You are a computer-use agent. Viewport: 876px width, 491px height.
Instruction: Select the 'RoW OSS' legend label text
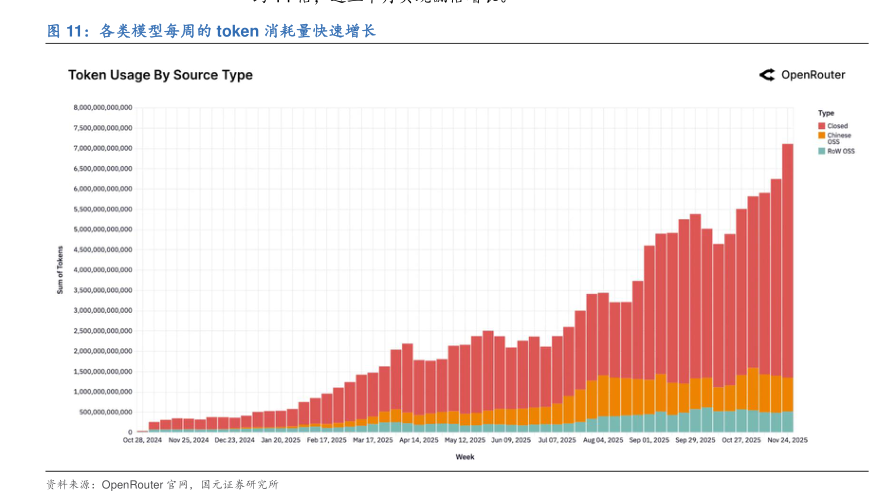click(841, 151)
